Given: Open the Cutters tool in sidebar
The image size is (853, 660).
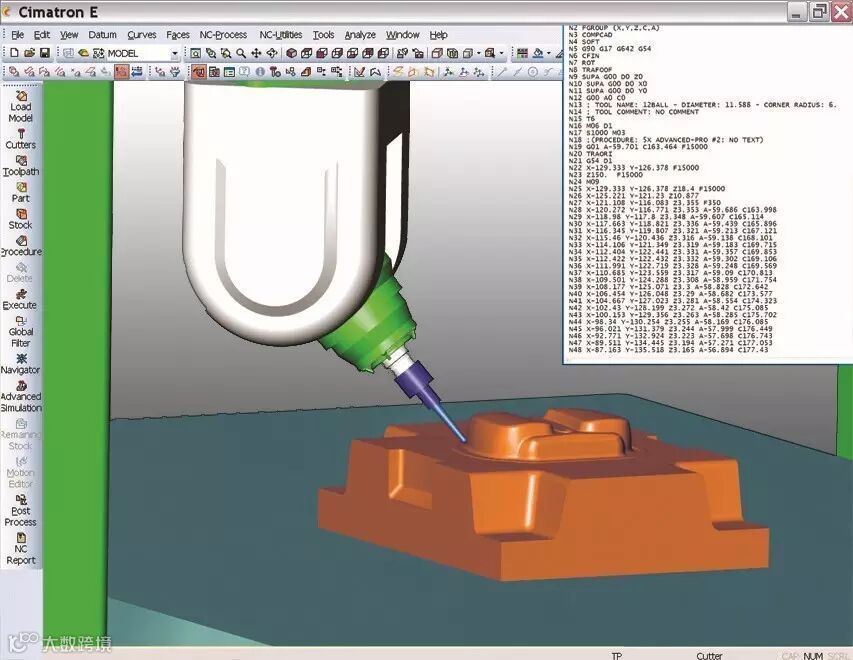Looking at the screenshot, I should [x=21, y=139].
